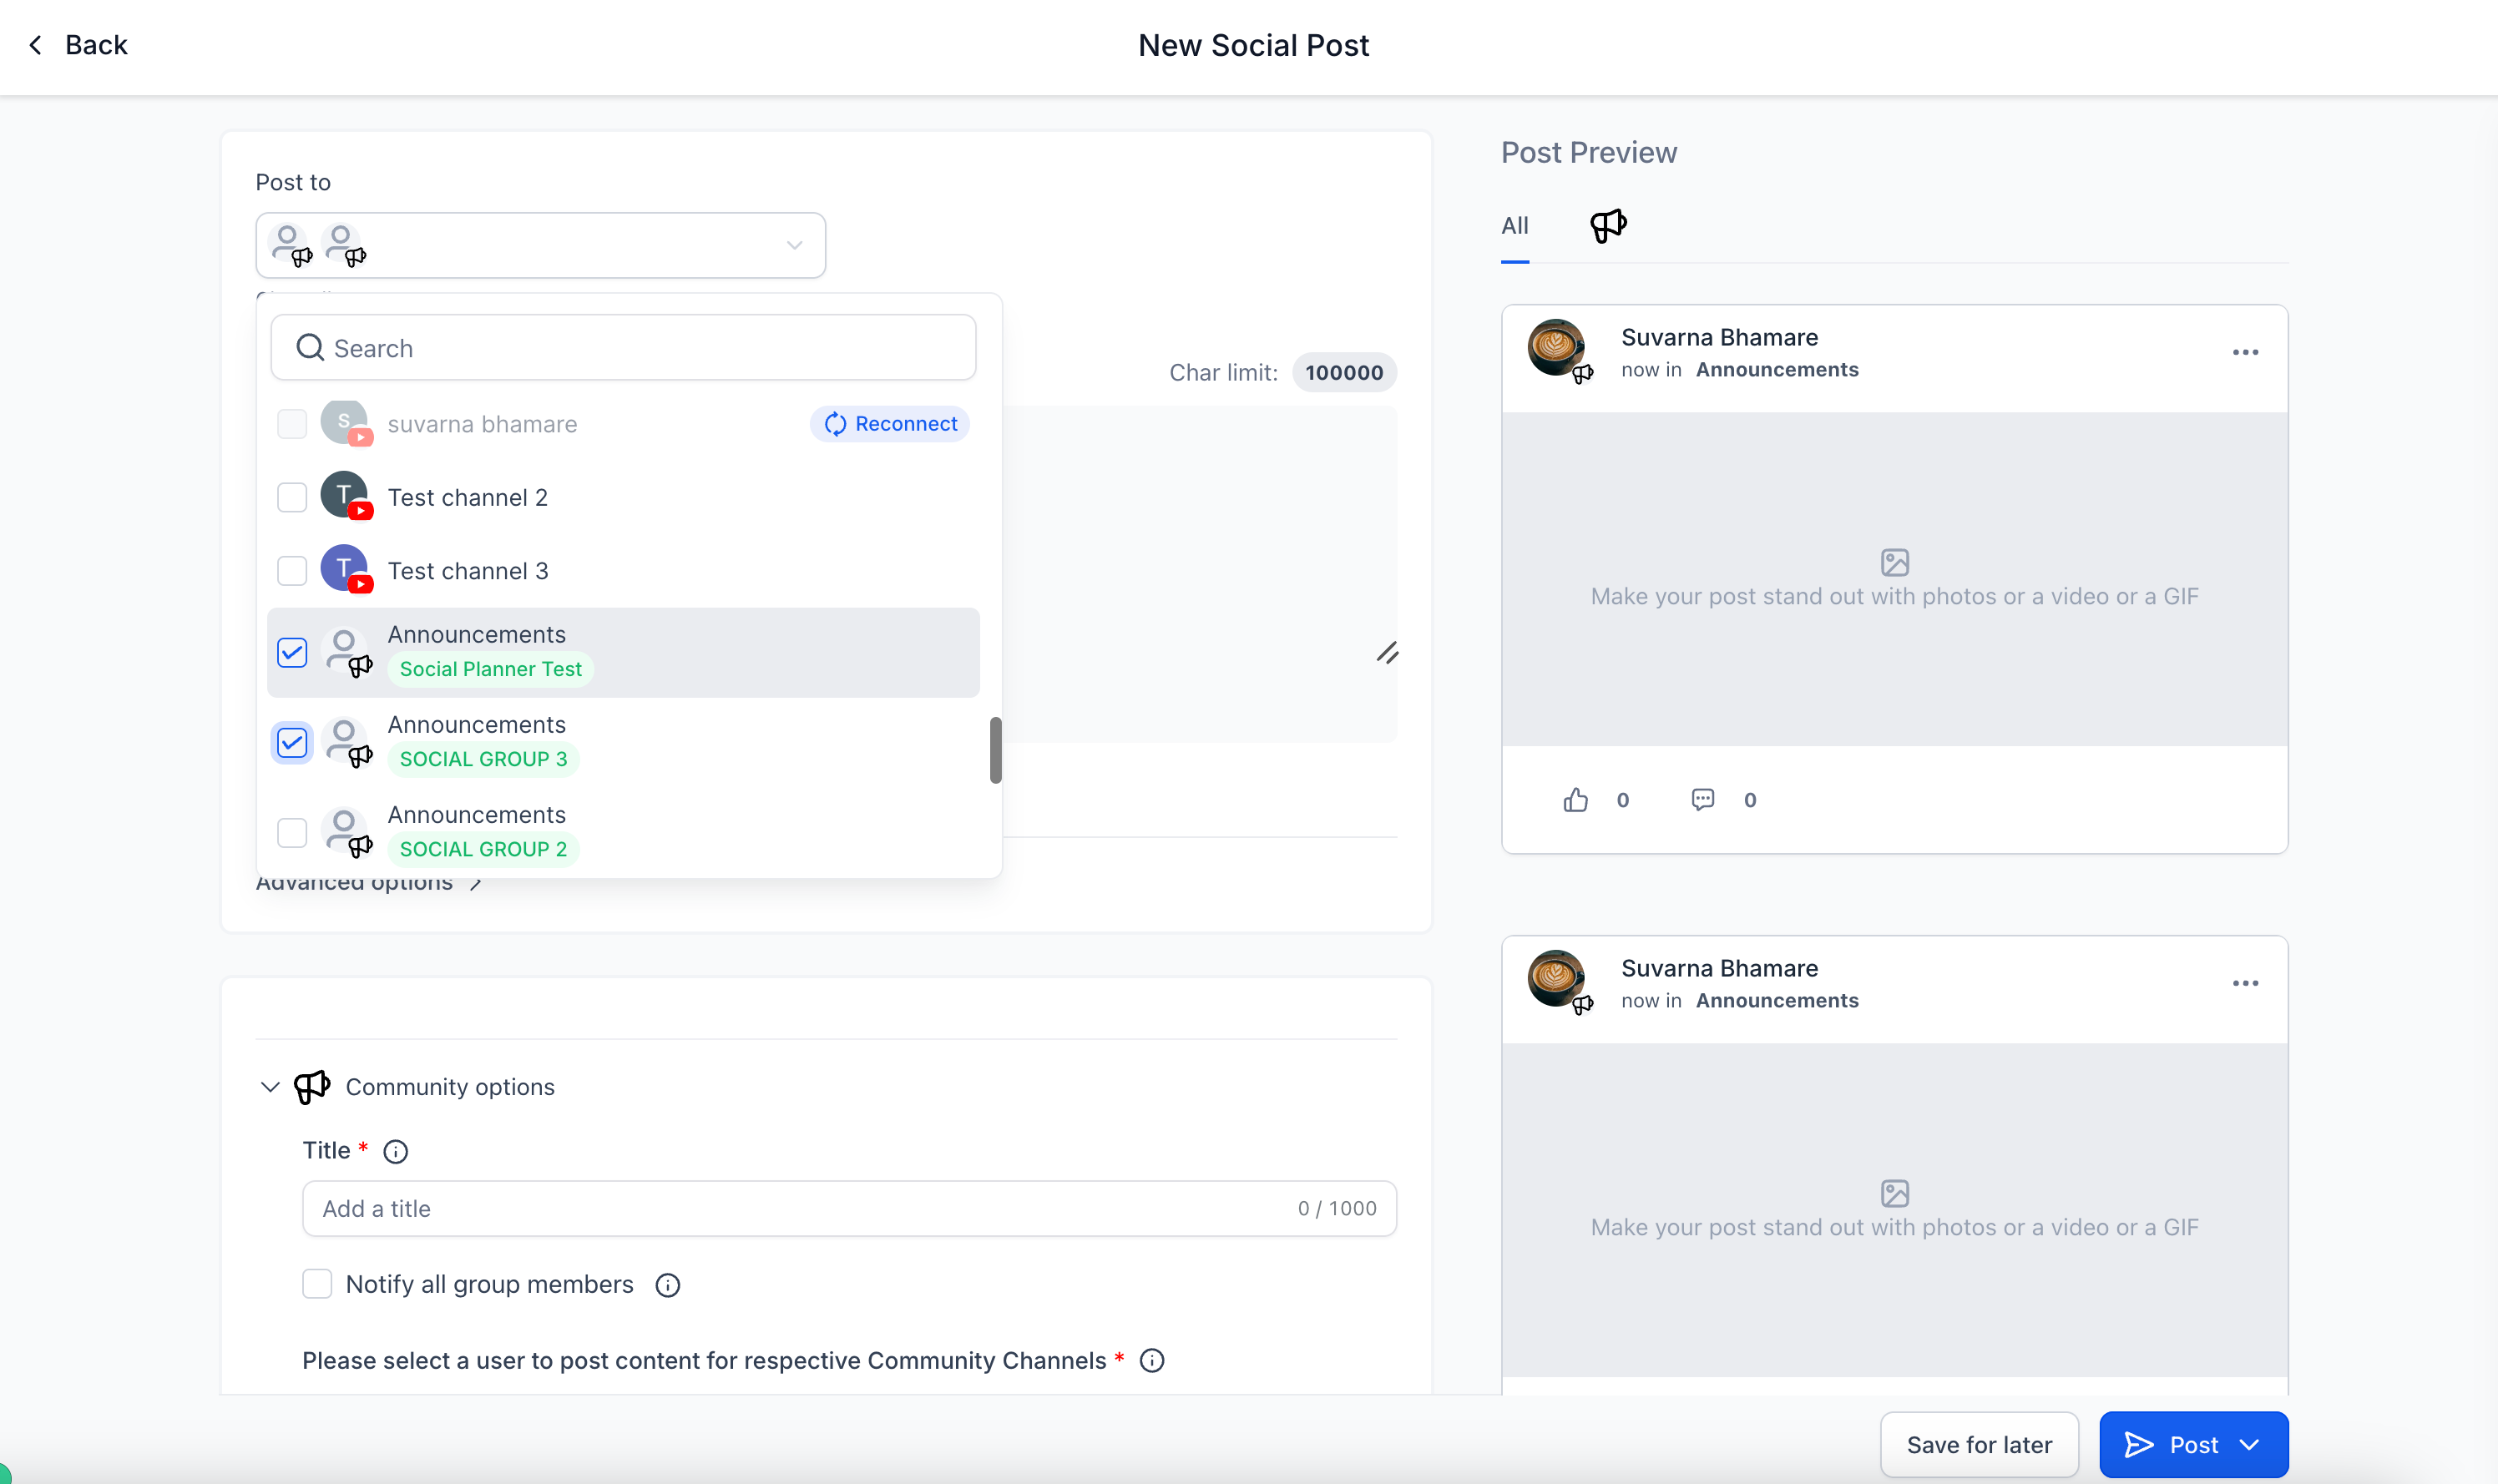Viewport: 2498px width, 1484px height.
Task: Collapse the Post to dropdown chevron
Action: point(794,245)
